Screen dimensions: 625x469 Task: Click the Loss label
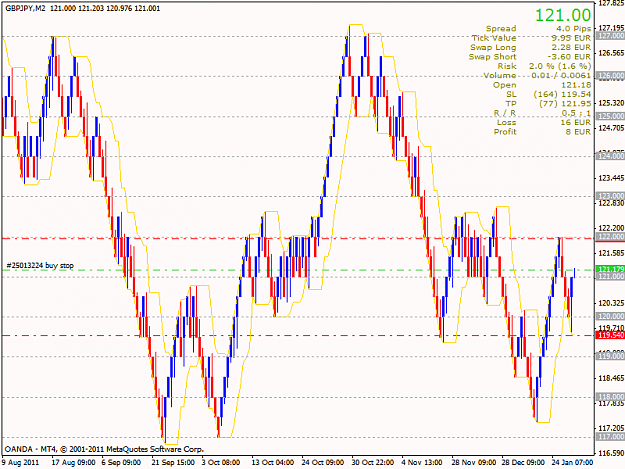click(507, 122)
